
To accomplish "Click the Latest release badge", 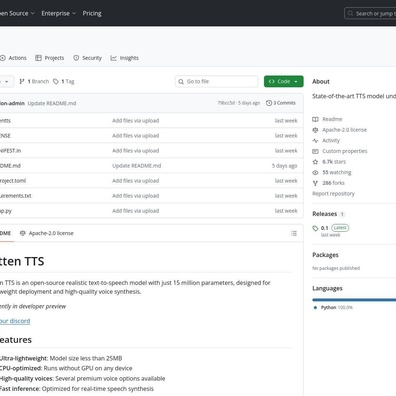I will pos(340,228).
